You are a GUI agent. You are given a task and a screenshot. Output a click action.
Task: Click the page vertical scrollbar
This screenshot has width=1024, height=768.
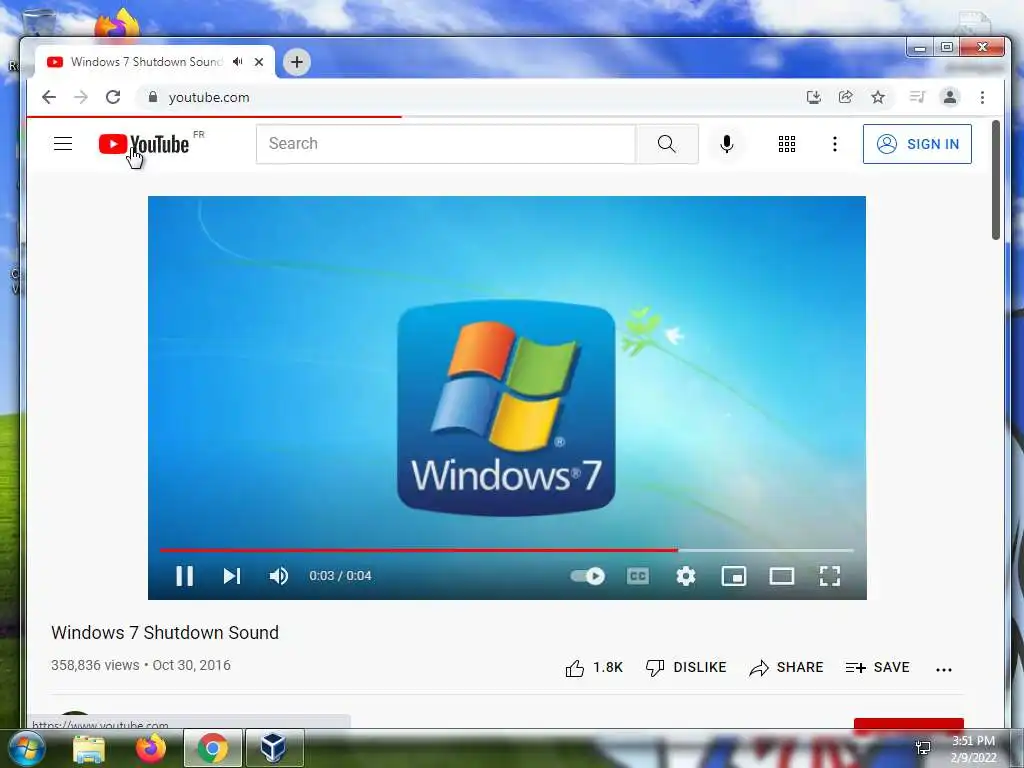pyautogui.click(x=995, y=180)
